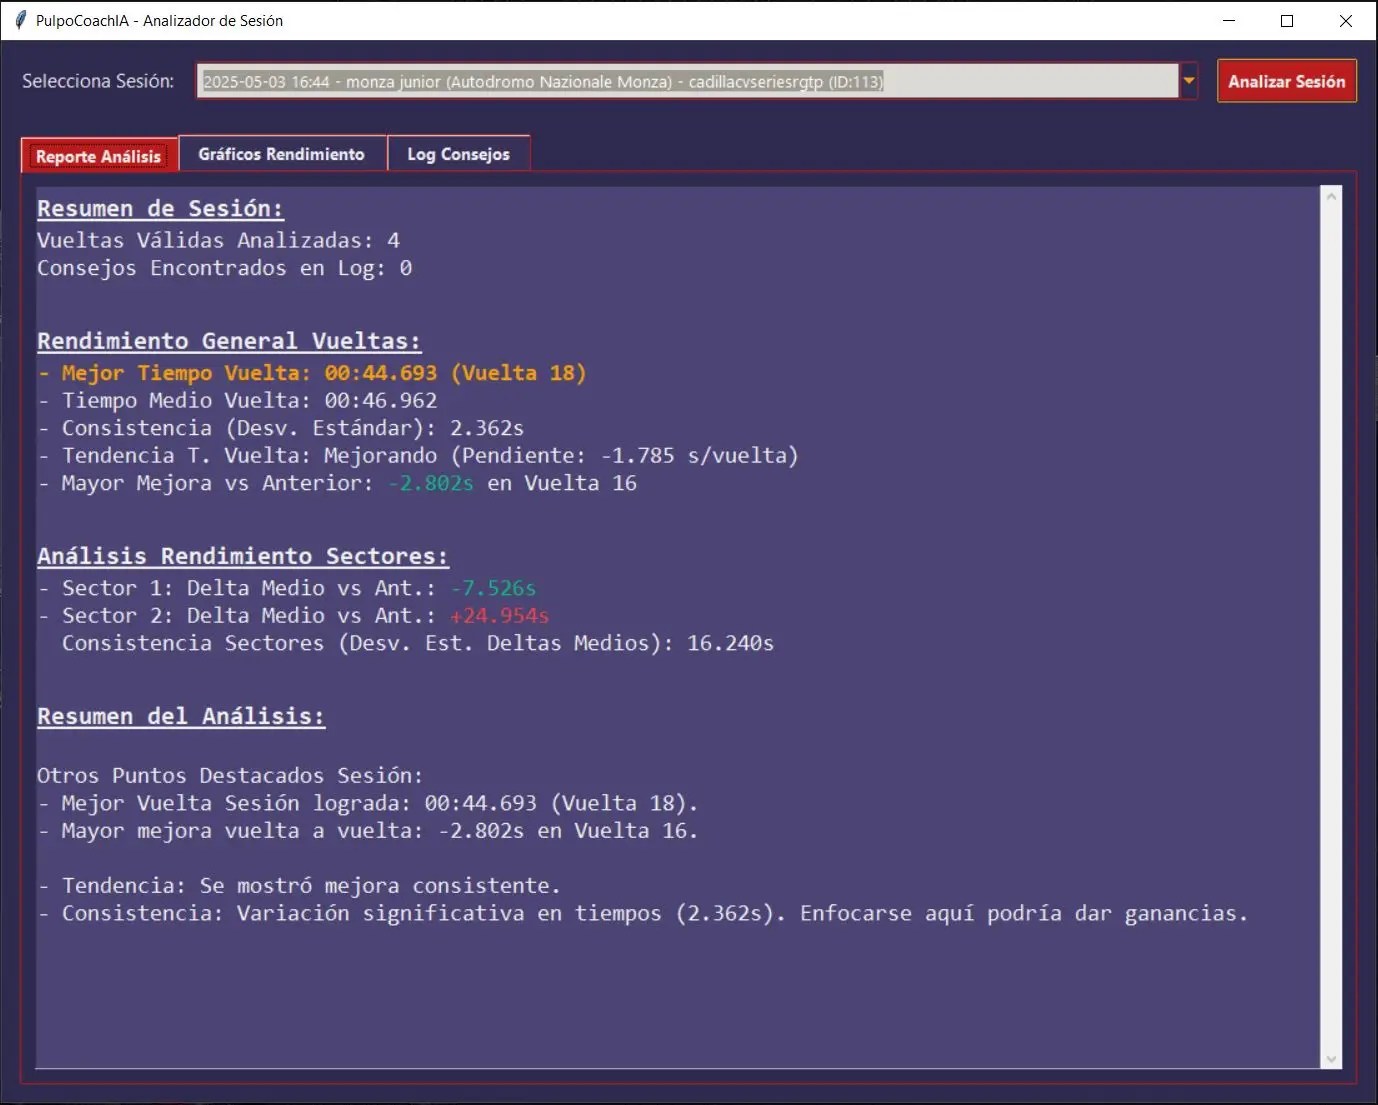The image size is (1378, 1105).
Task: Click the orange 'Mejor Tiempo Vuelta' line
Action: point(312,373)
